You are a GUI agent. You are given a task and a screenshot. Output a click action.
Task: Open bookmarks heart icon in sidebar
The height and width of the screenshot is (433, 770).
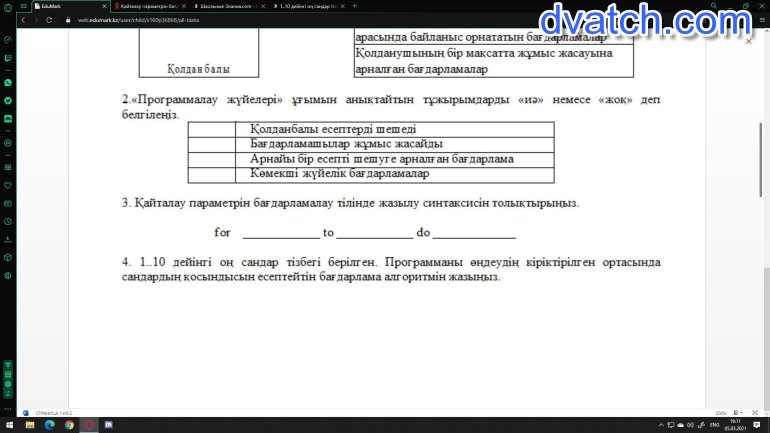click(x=8, y=186)
